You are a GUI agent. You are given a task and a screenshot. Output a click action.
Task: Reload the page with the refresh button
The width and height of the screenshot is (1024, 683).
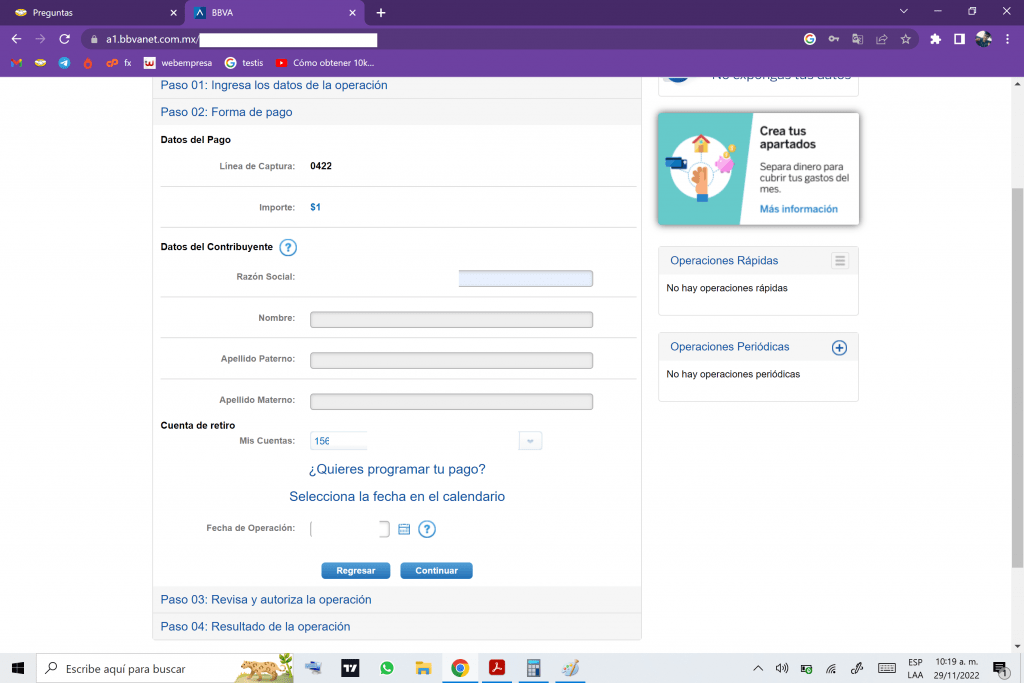coord(64,39)
